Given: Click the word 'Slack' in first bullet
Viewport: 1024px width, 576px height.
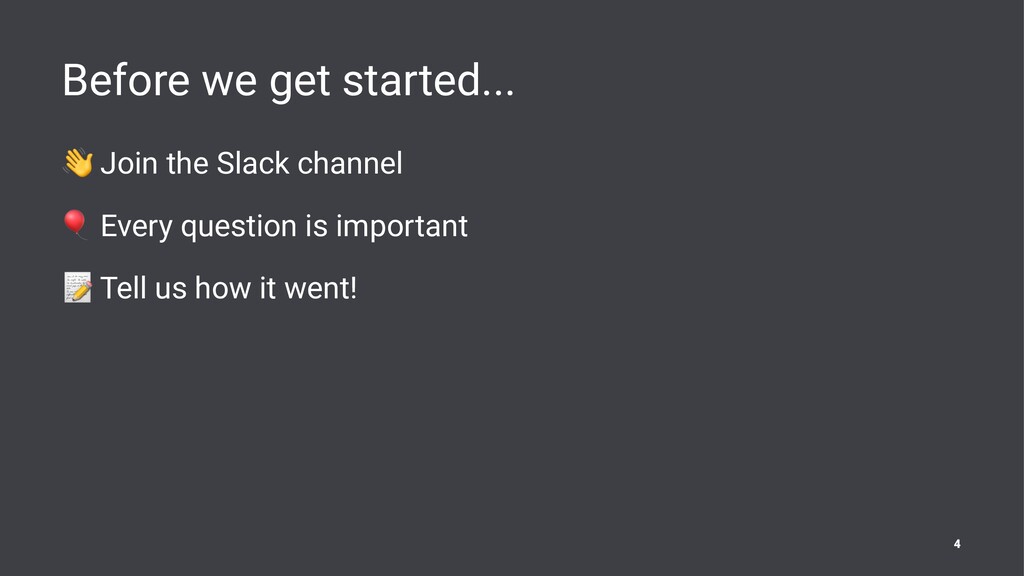Looking at the screenshot, I should tap(253, 163).
